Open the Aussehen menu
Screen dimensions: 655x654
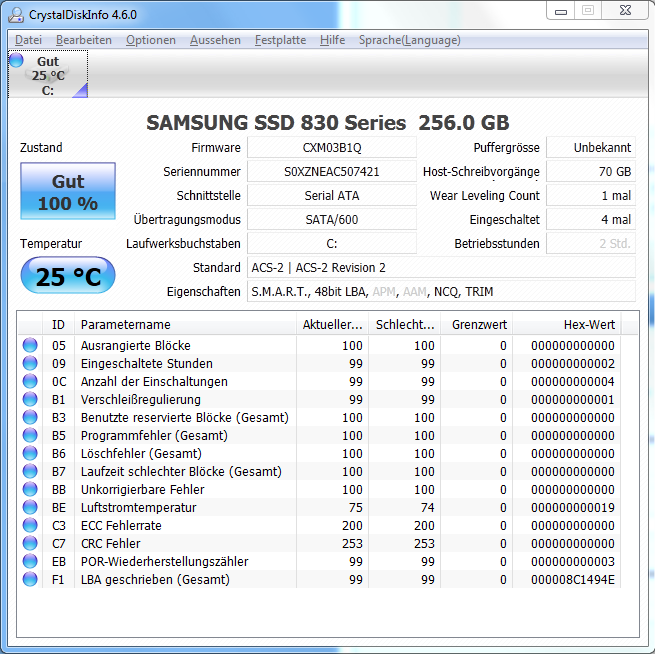click(x=215, y=40)
